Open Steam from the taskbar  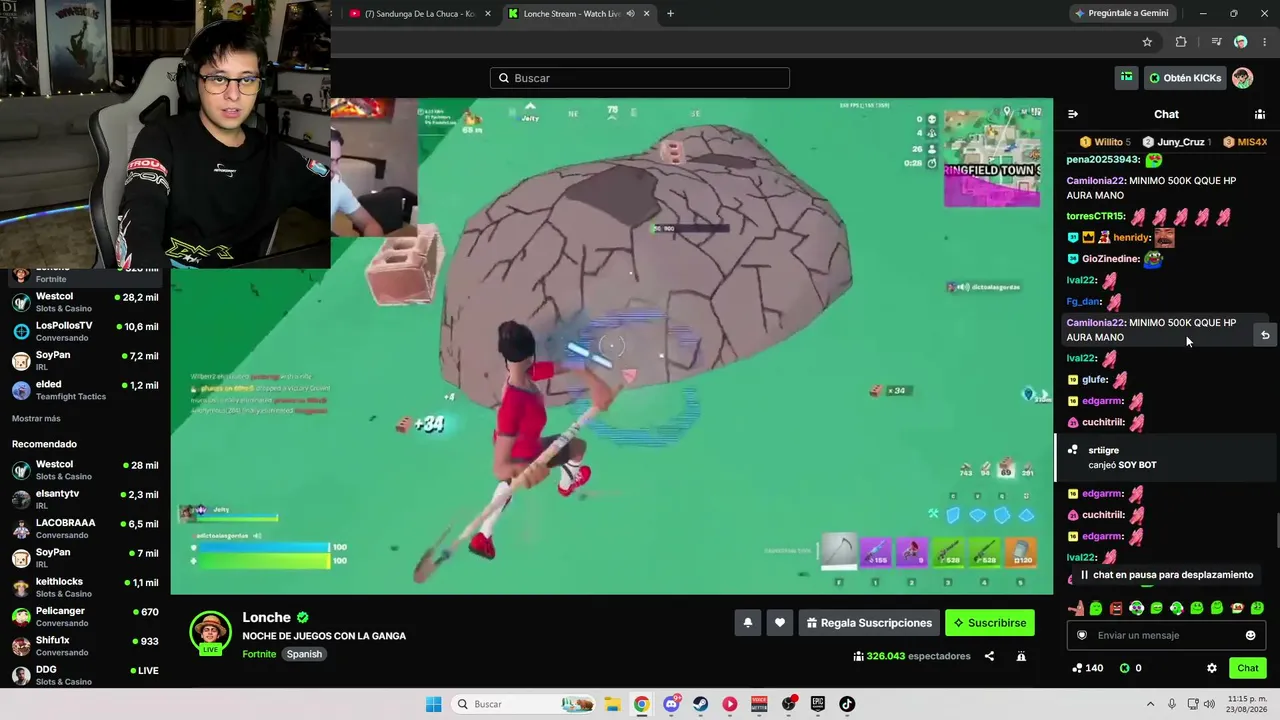(x=700, y=704)
